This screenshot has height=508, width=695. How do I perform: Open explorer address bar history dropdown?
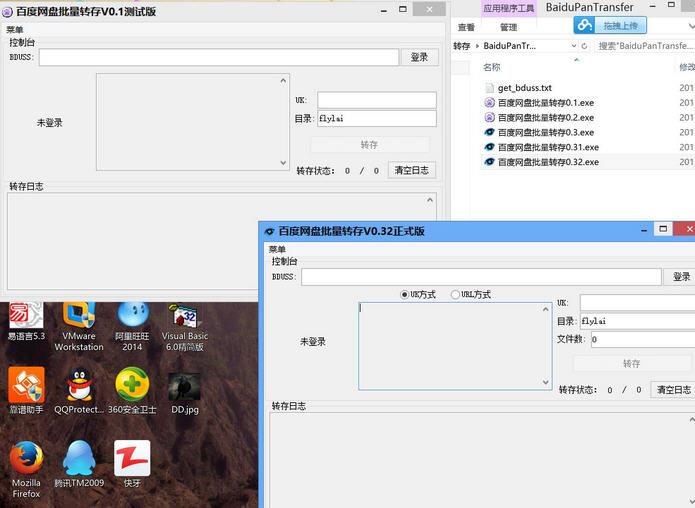tap(574, 46)
